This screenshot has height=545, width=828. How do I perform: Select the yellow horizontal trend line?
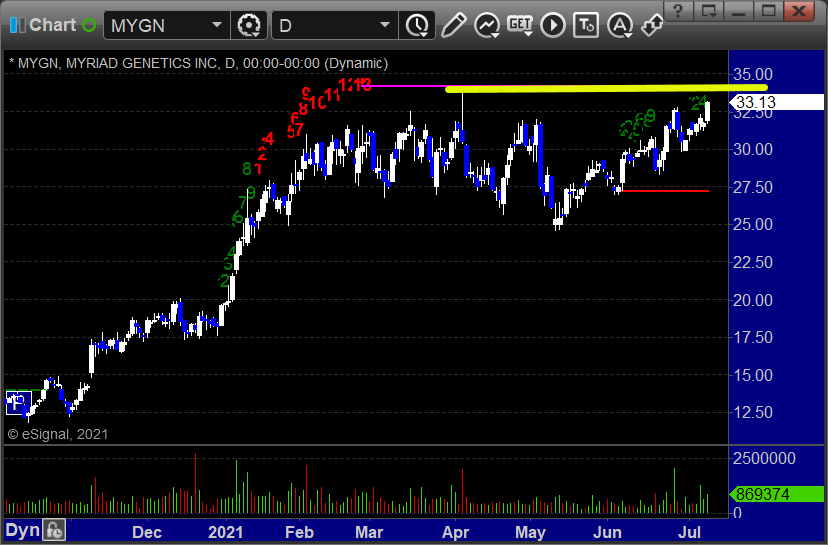click(606, 88)
